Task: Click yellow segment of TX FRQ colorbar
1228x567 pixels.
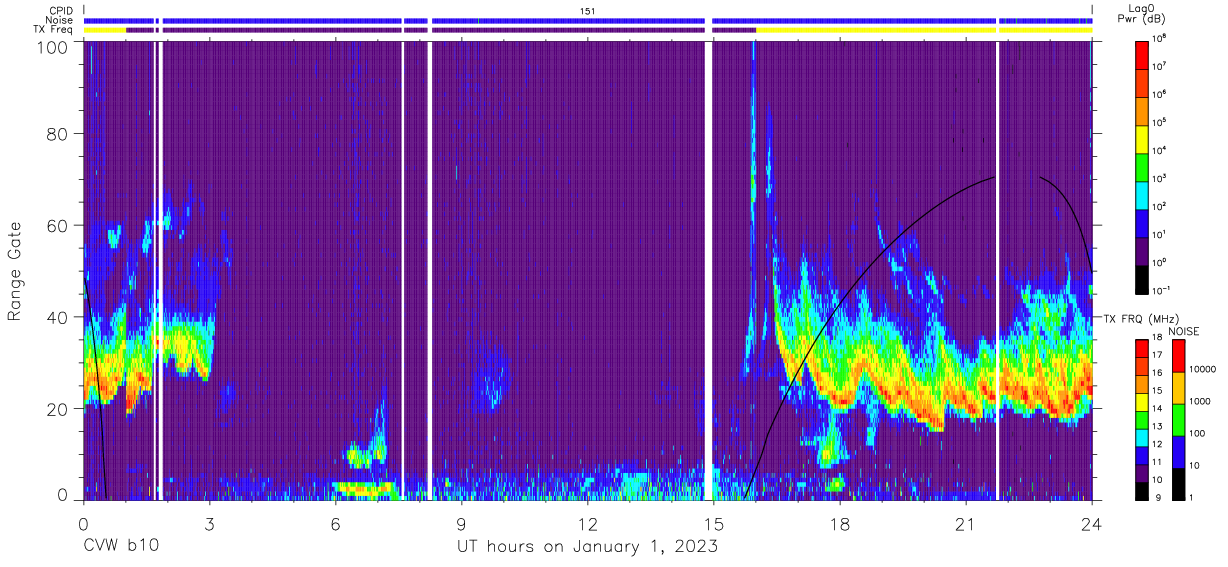Action: 1142,402
